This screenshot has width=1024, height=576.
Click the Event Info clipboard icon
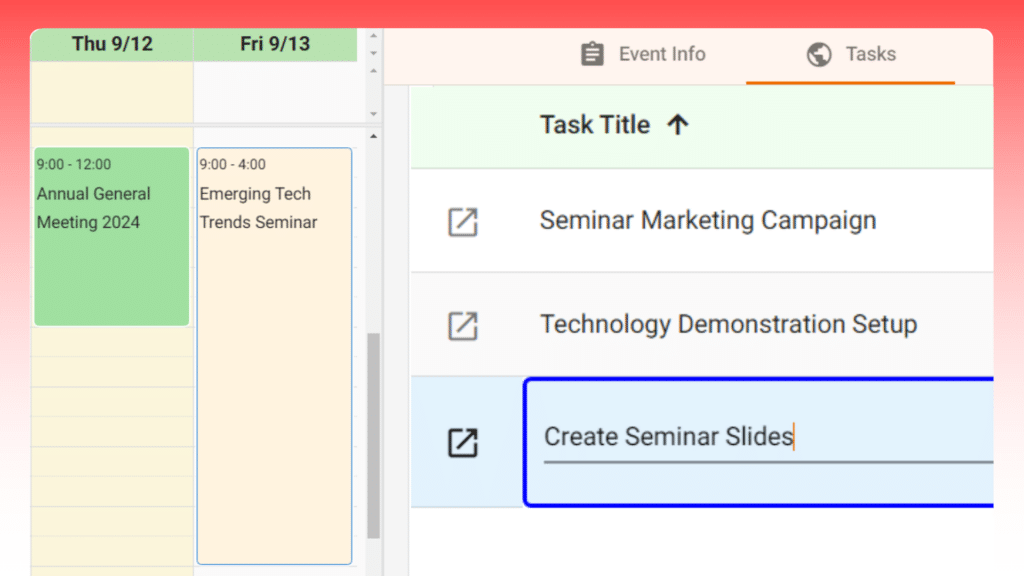592,54
